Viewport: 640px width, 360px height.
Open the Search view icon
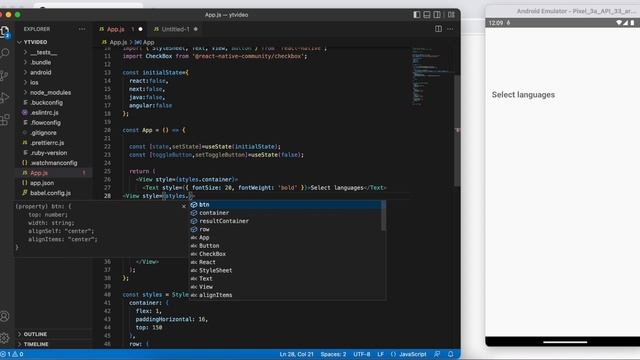5,53
